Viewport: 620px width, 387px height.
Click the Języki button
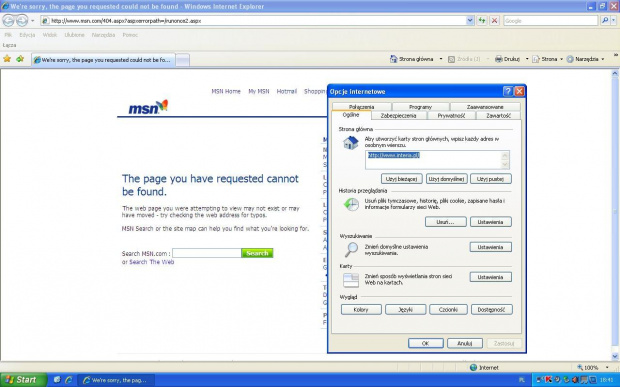coord(406,310)
